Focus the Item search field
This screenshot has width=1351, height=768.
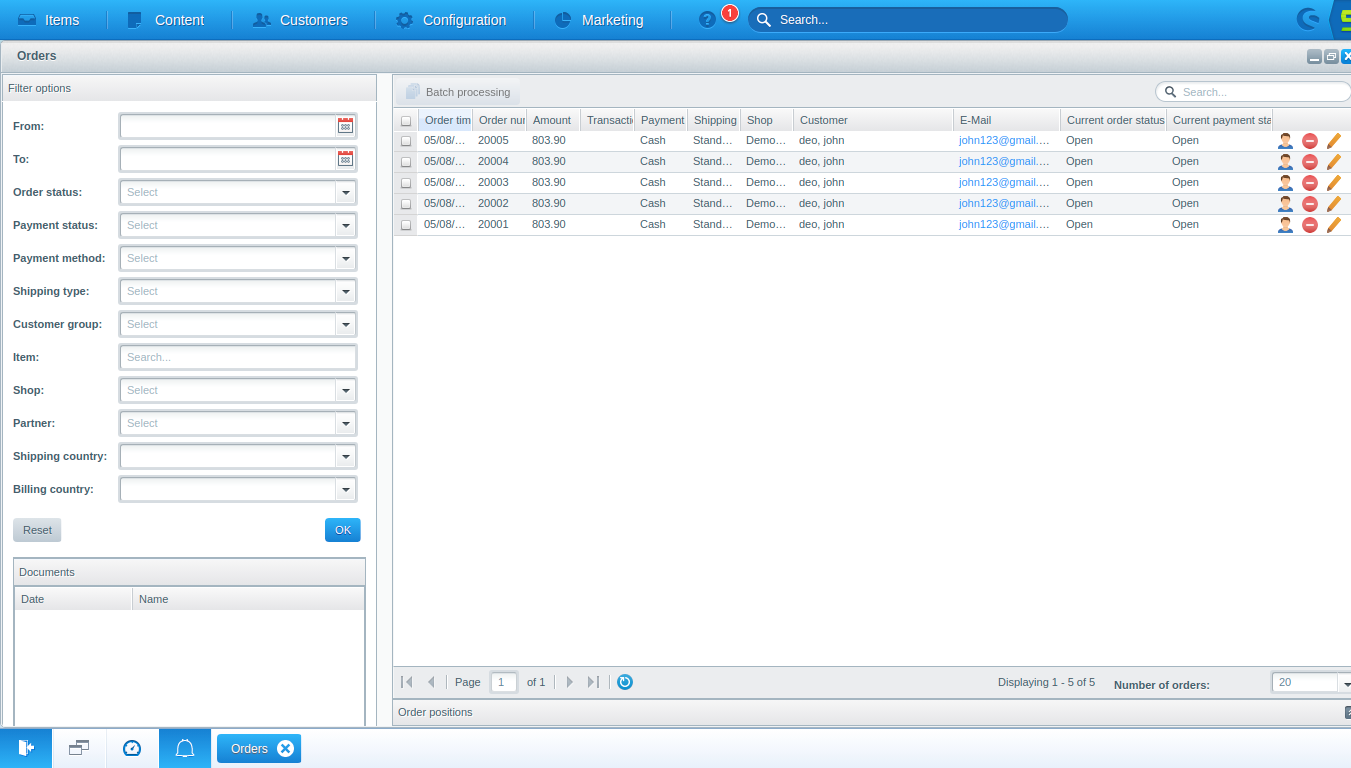(238, 357)
